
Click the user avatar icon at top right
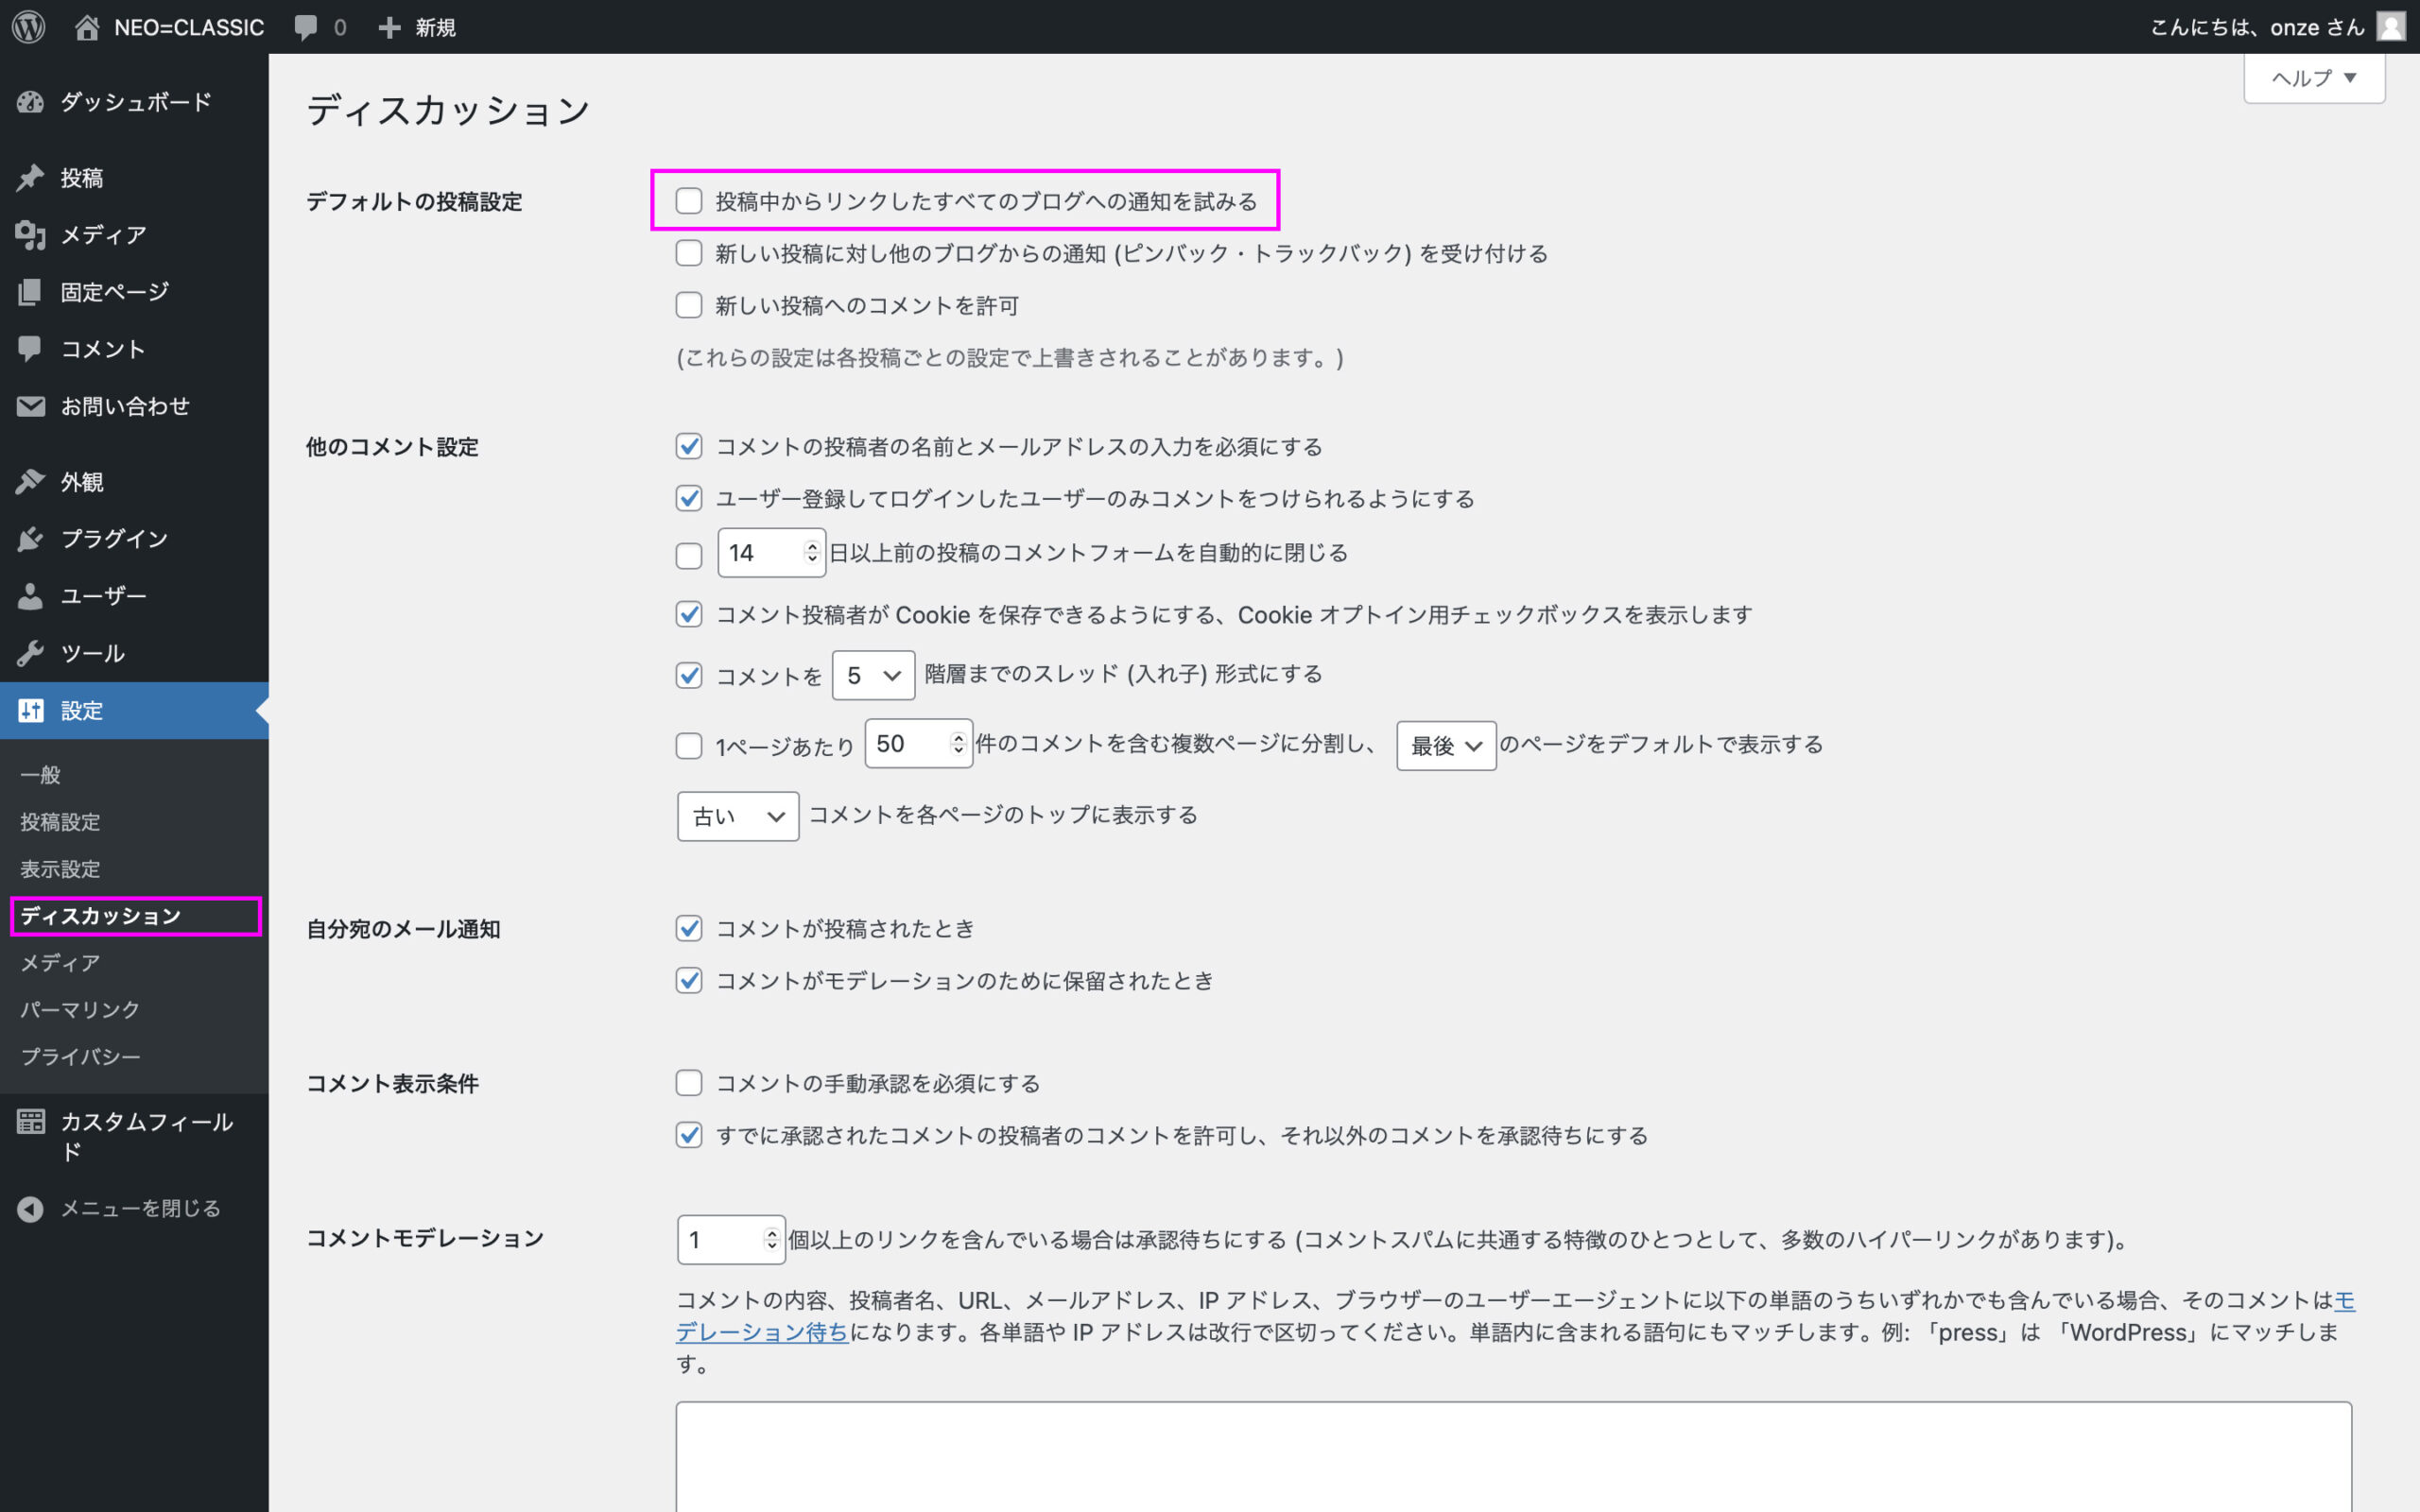click(2391, 26)
